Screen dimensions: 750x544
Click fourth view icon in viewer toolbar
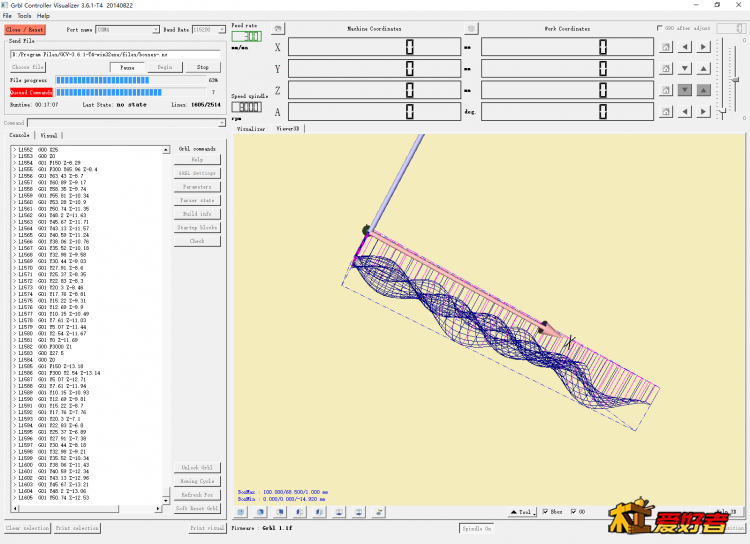coord(299,512)
